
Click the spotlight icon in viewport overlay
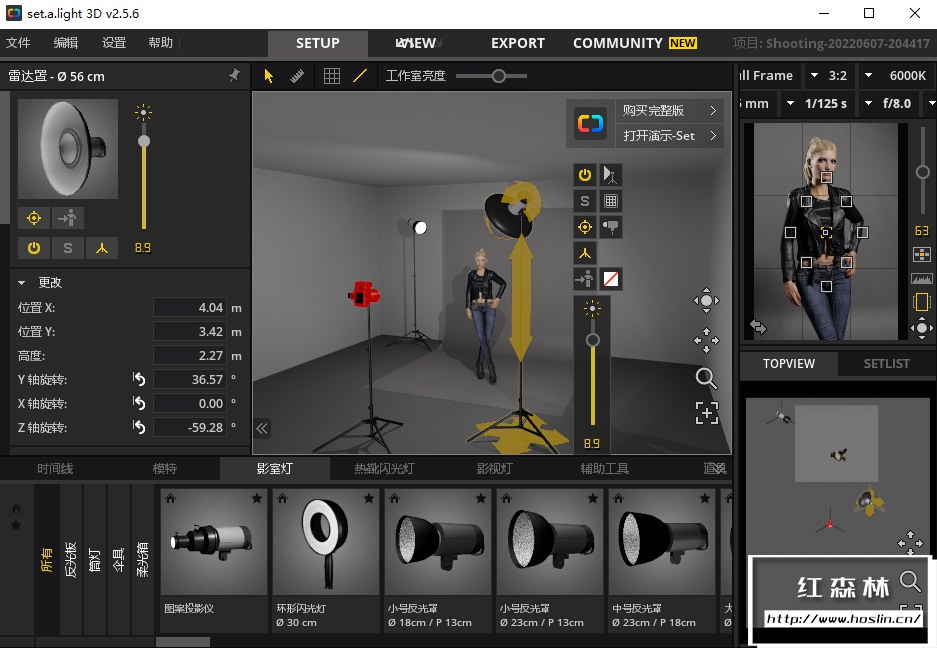click(x=611, y=227)
